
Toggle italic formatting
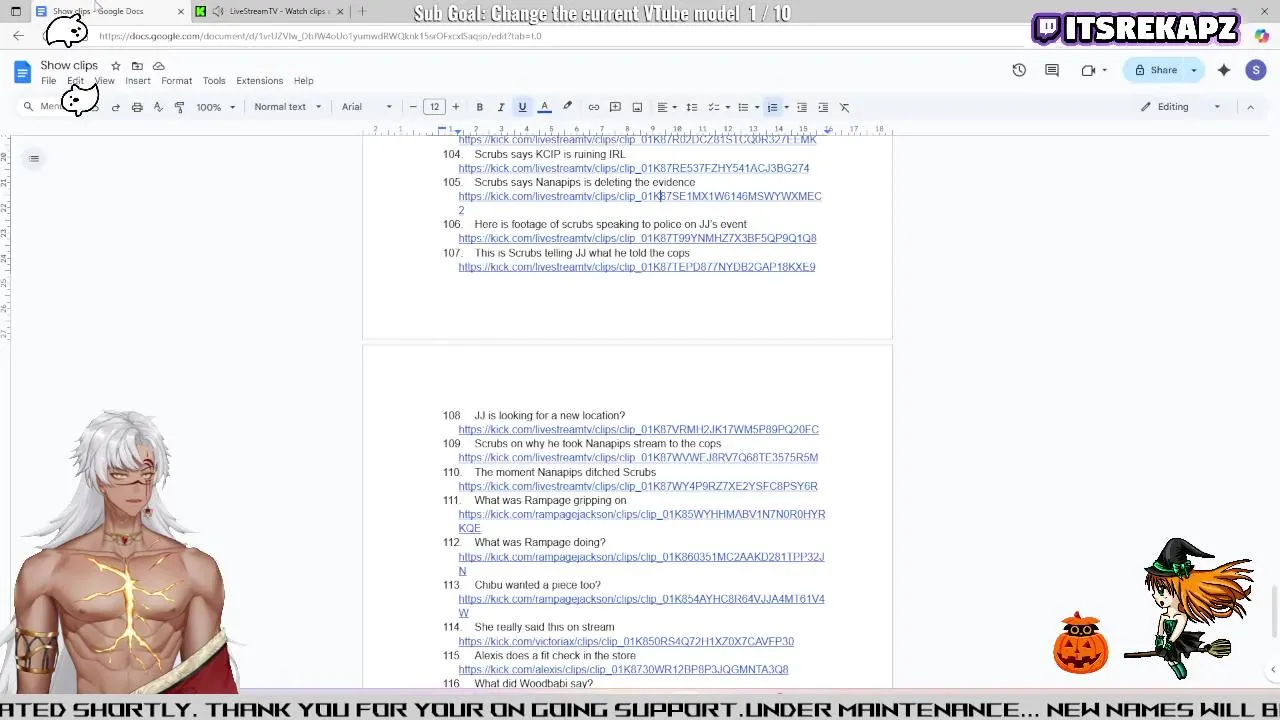[x=501, y=107]
